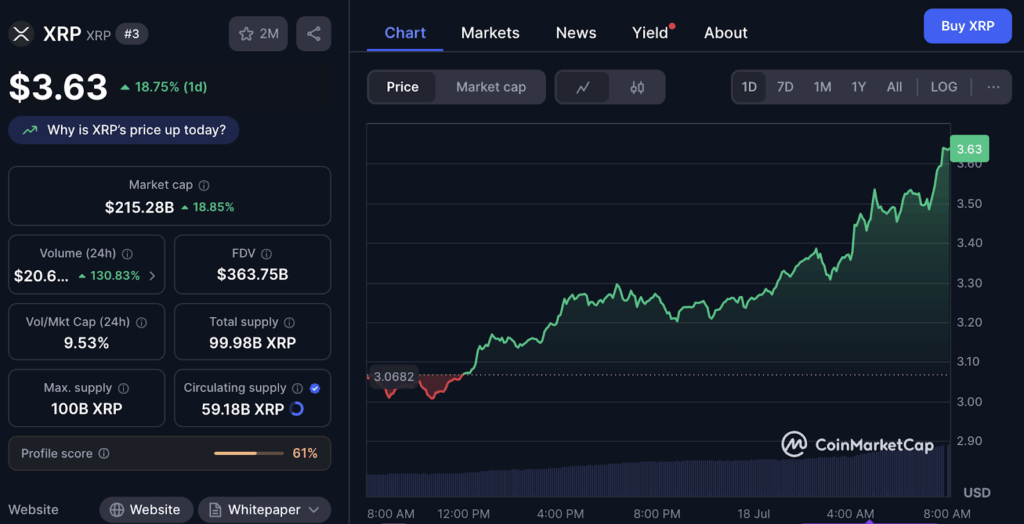
Task: Click the Profile score info icon
Action: tap(104, 454)
